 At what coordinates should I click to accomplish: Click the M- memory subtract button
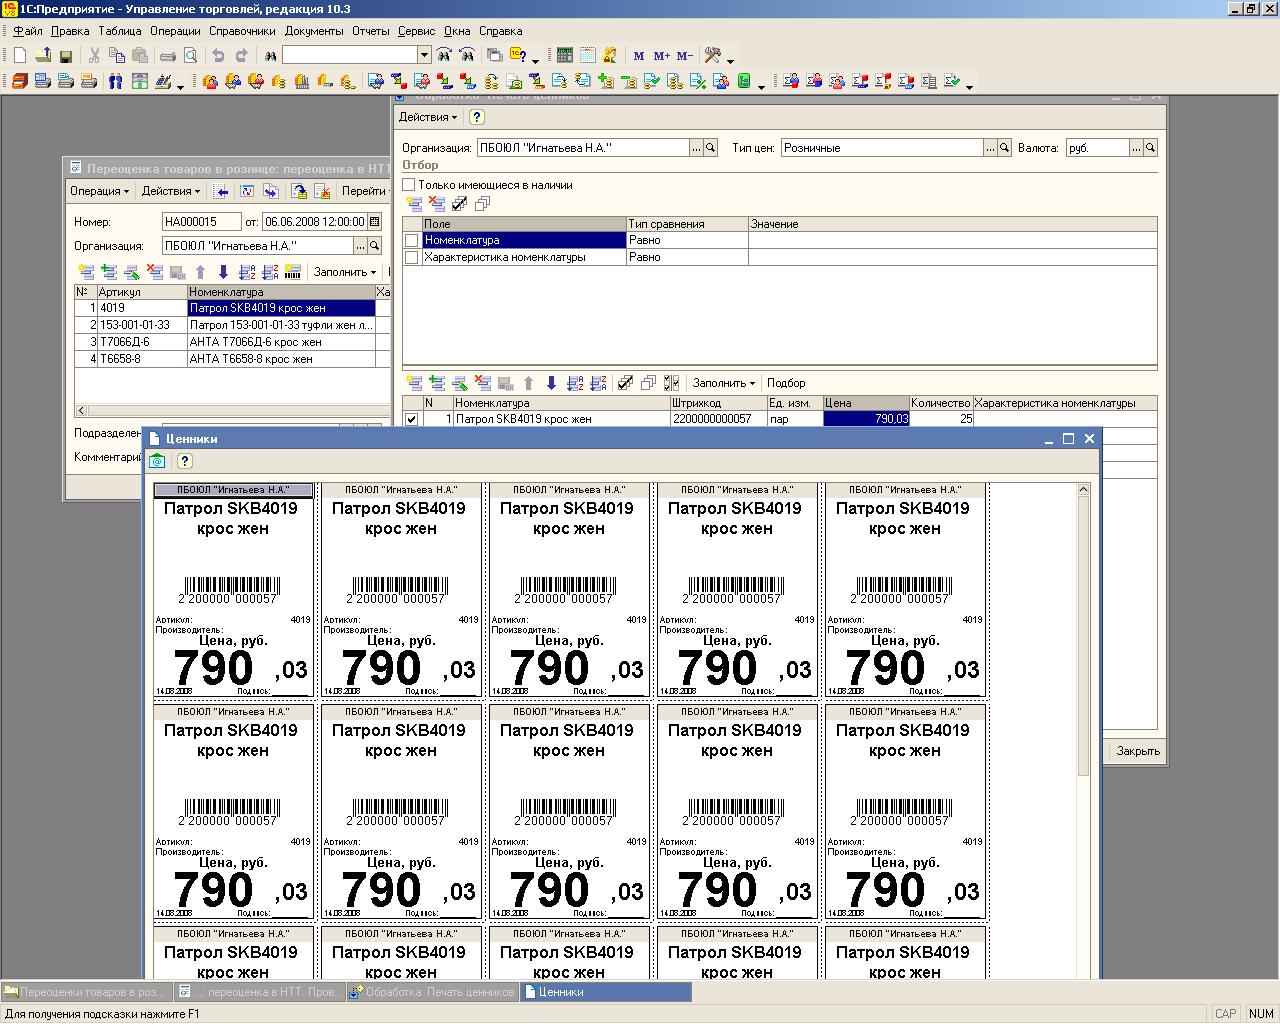tap(685, 56)
